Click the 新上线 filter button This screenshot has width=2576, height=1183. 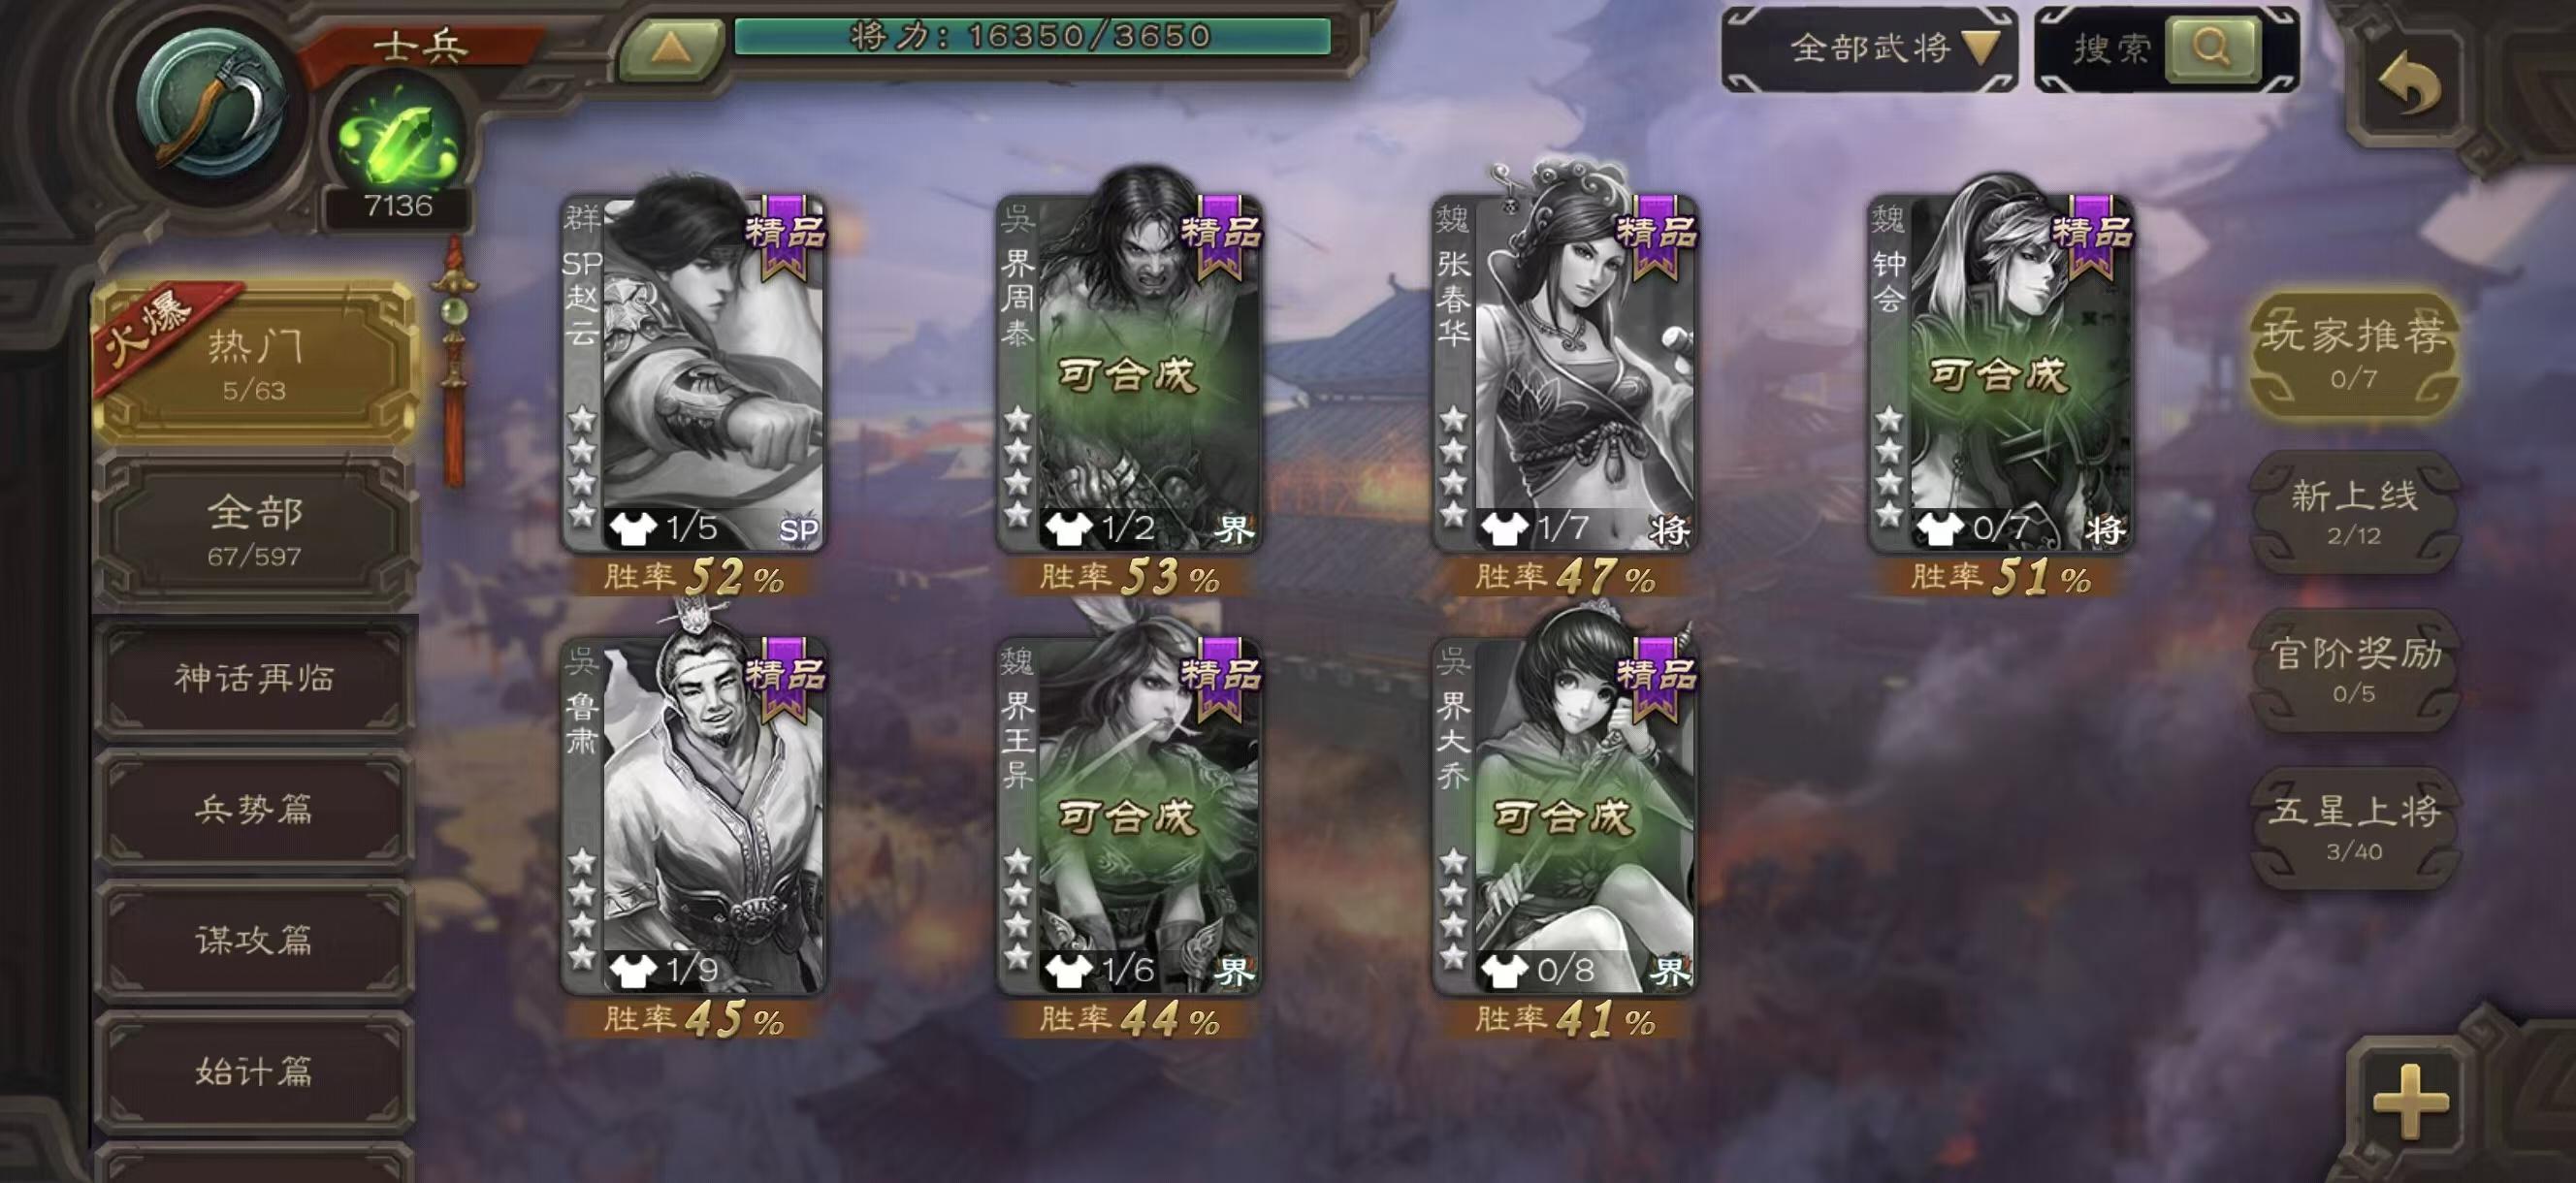(x=2353, y=512)
